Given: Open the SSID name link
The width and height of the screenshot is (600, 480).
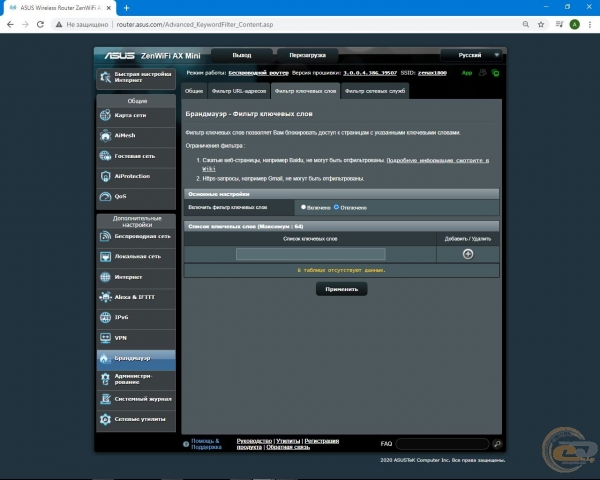Looking at the screenshot, I should click(432, 73).
